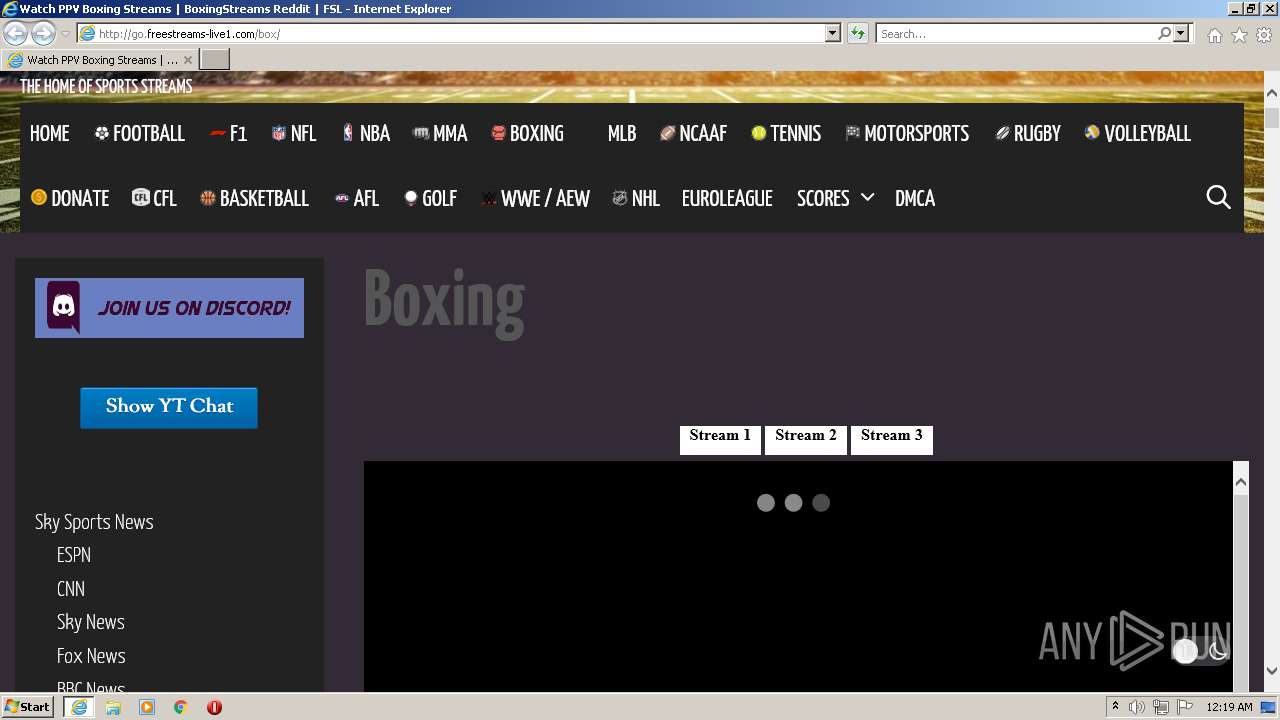Click the Rugby ball icon
The width and height of the screenshot is (1280, 720).
1002,133
